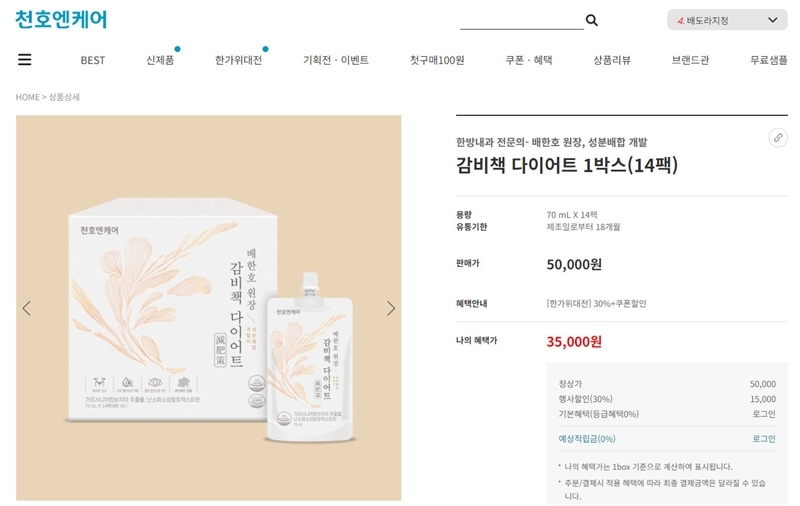Click the 천호엔케어 logo
Viewport: 800px width, 506px height.
[61, 19]
